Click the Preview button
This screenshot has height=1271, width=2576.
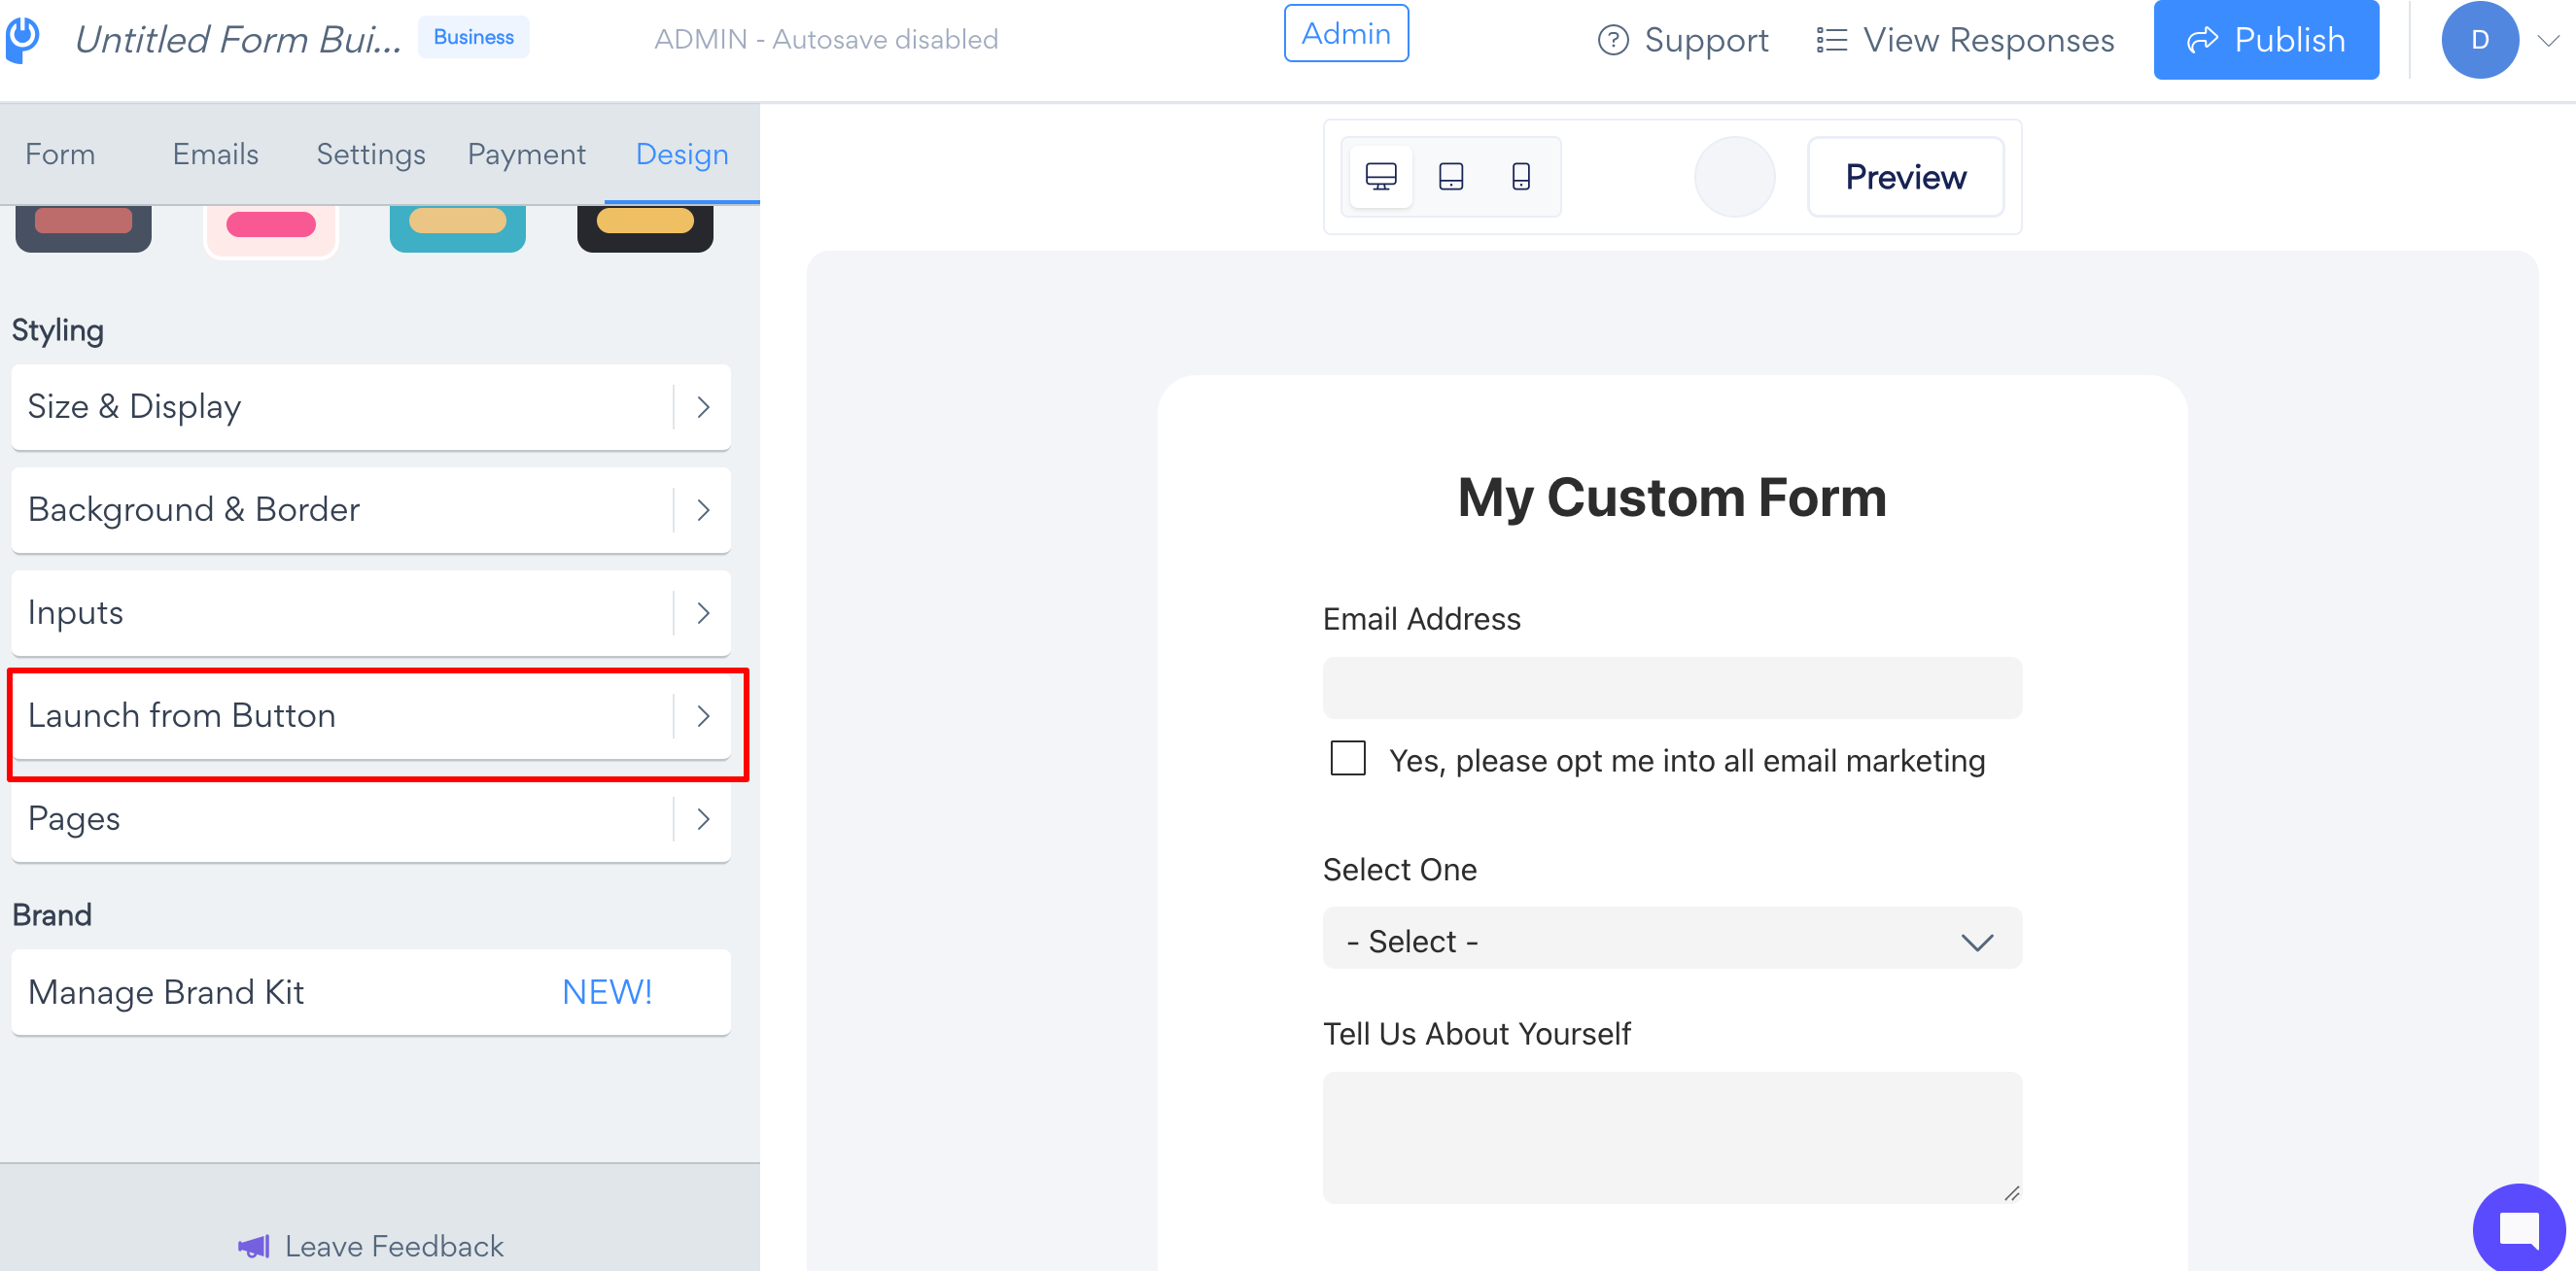point(1906,177)
